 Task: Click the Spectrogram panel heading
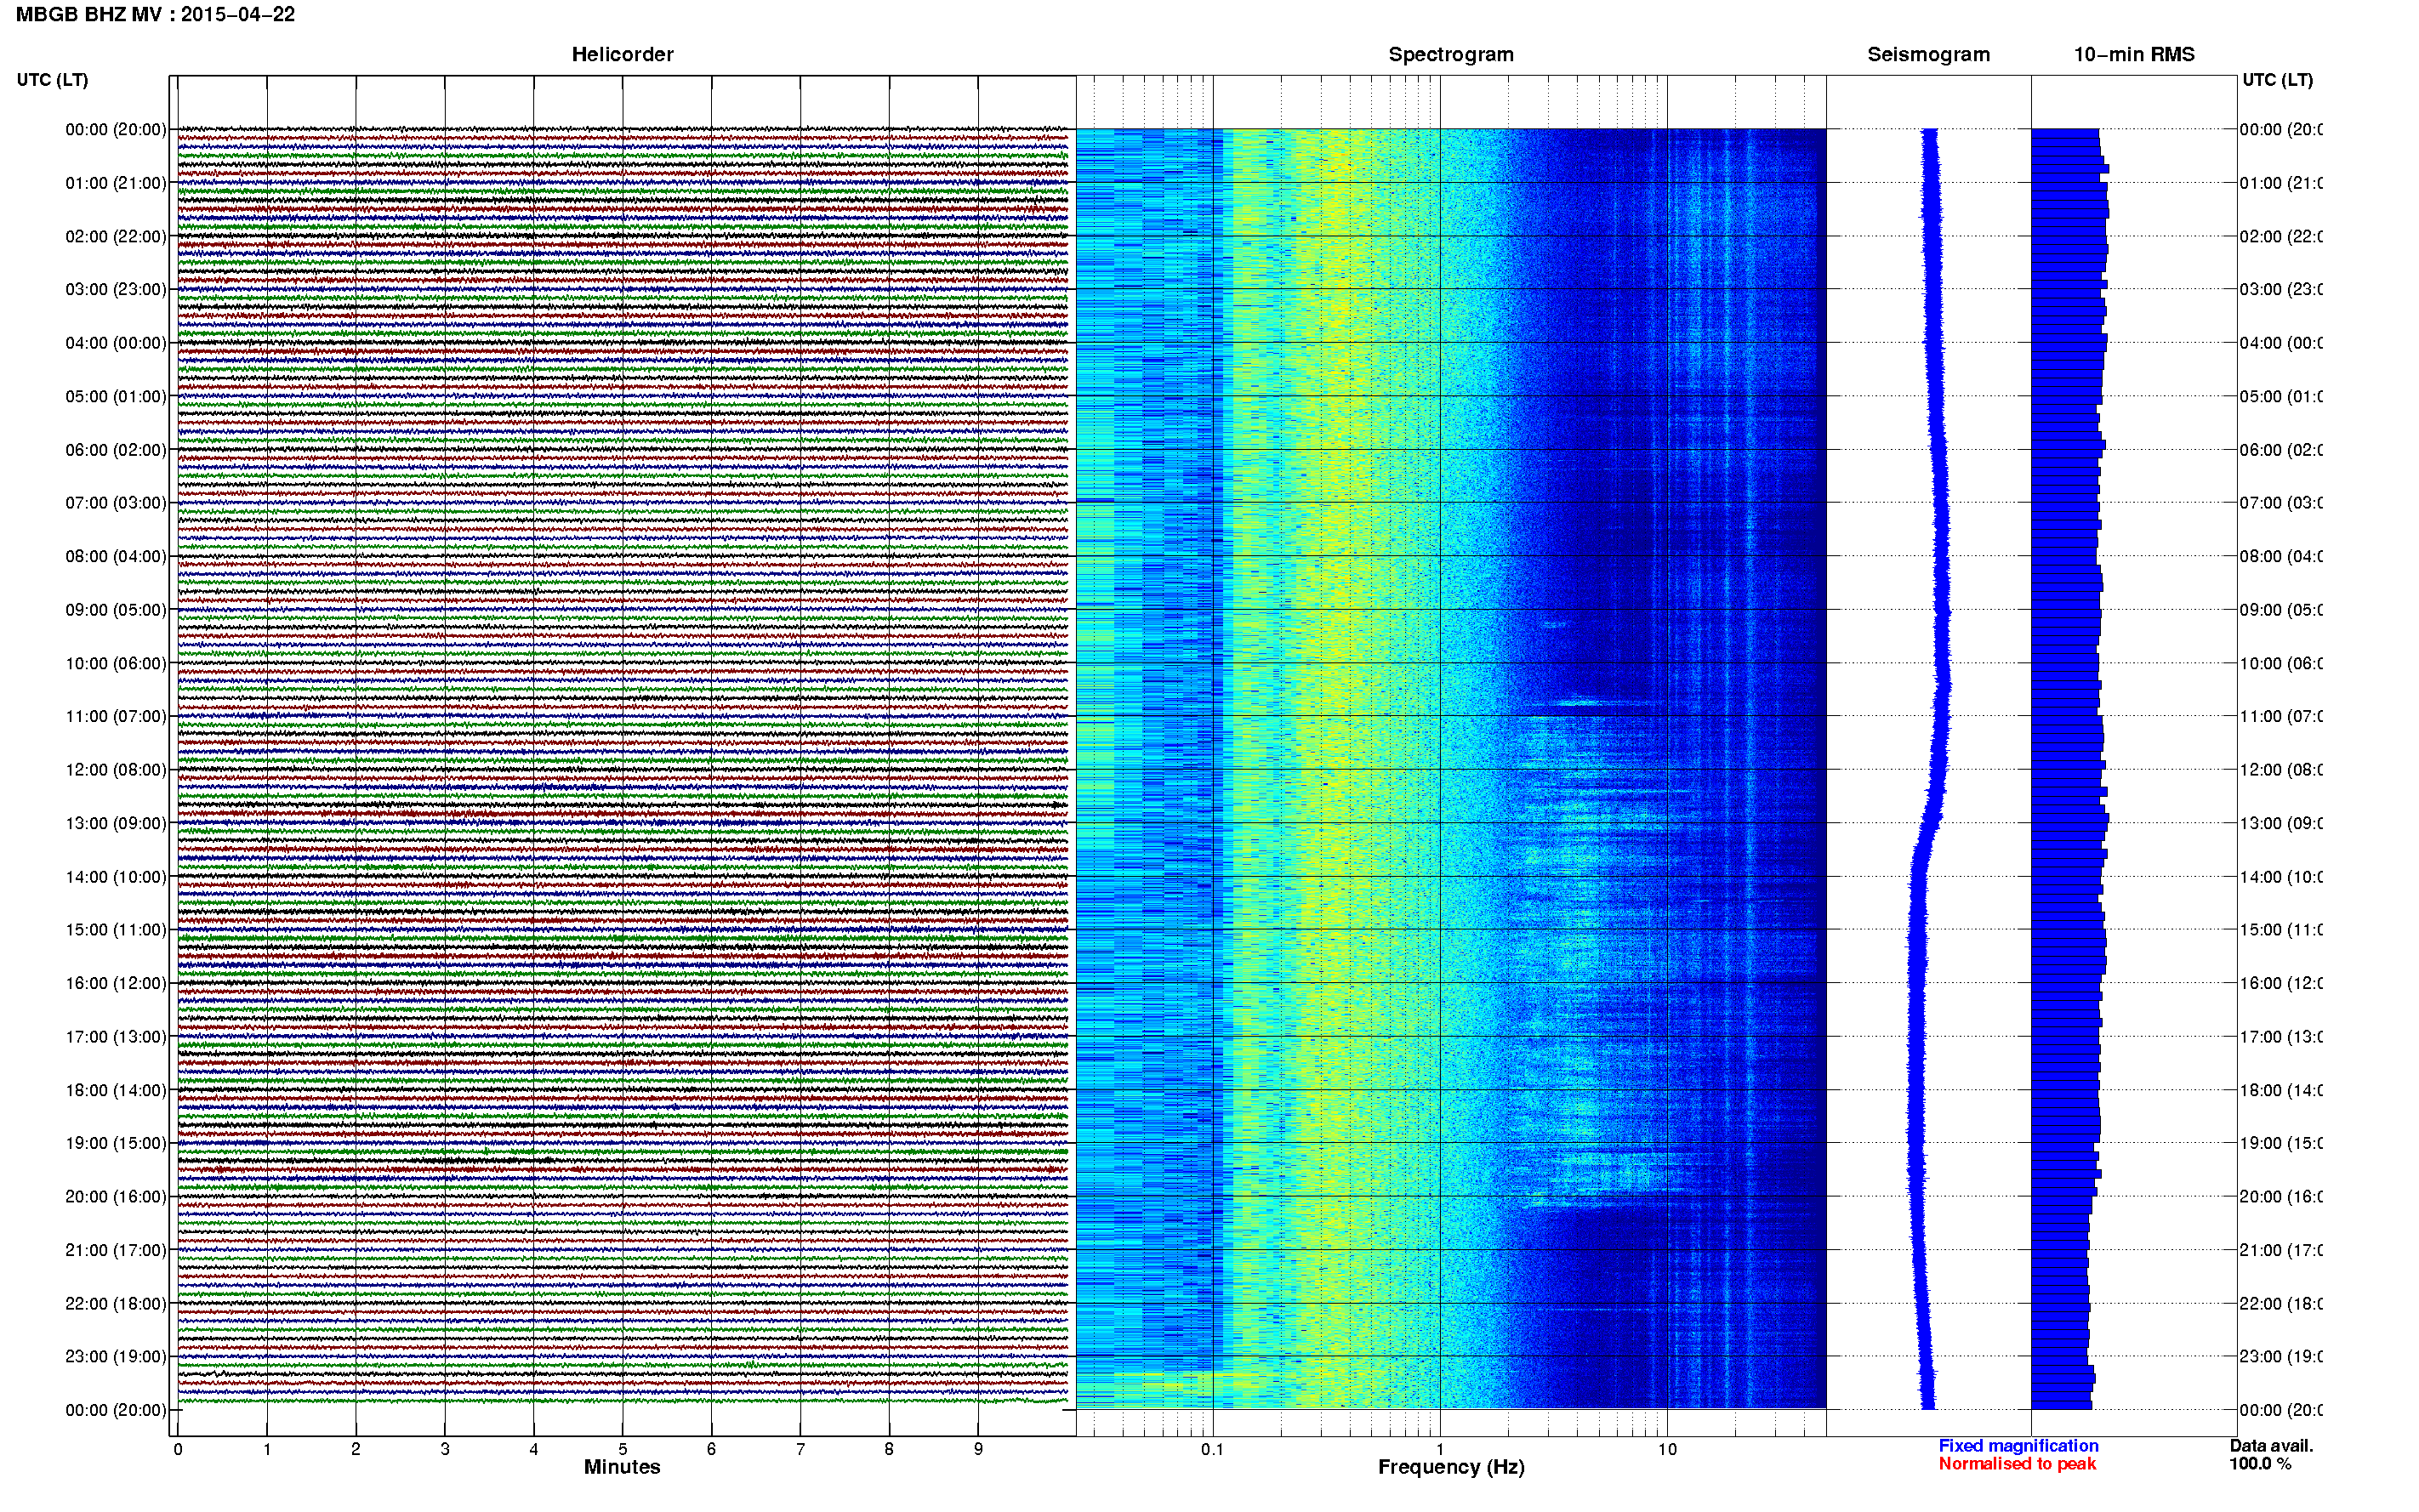click(x=1451, y=55)
